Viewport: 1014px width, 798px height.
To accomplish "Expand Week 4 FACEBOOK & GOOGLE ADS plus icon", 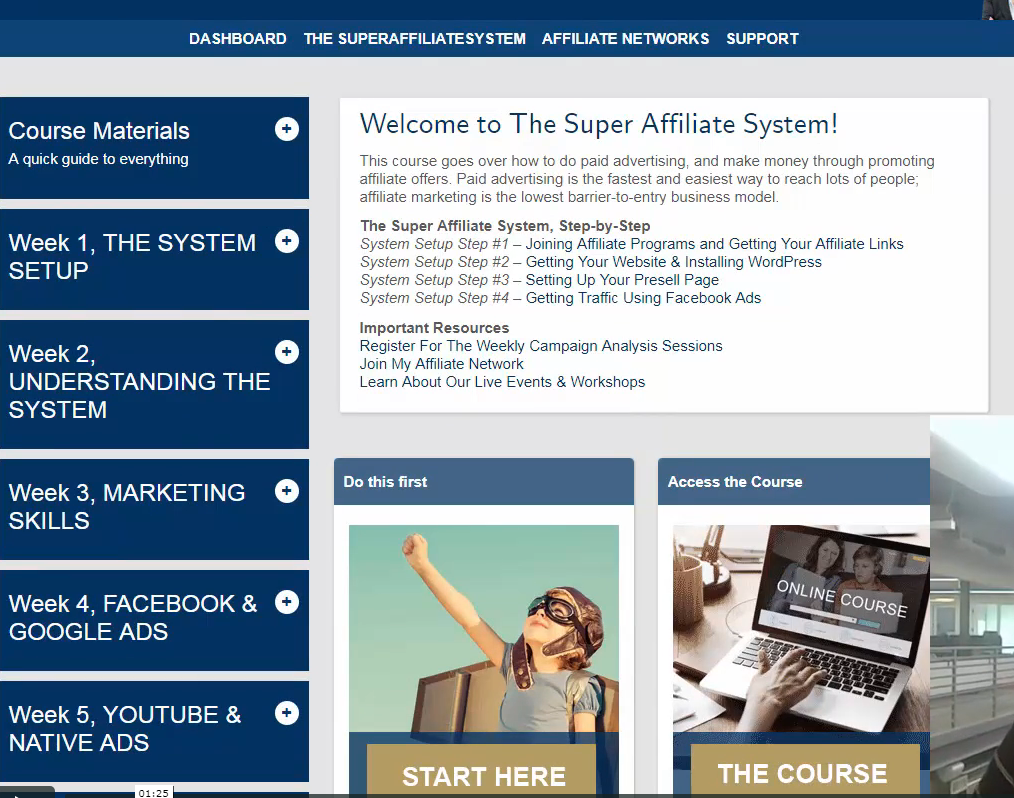I will click(286, 602).
